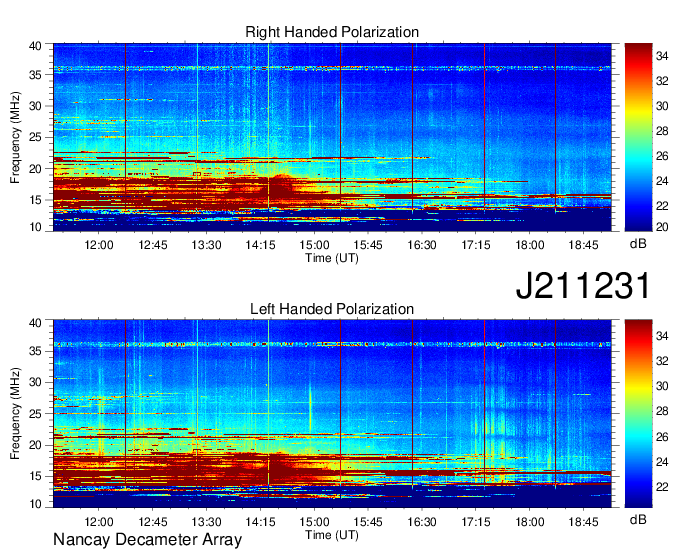The height and width of the screenshot is (552, 680).
Task: Click 18:45 tick on Right Handed time axis
Action: click(583, 245)
